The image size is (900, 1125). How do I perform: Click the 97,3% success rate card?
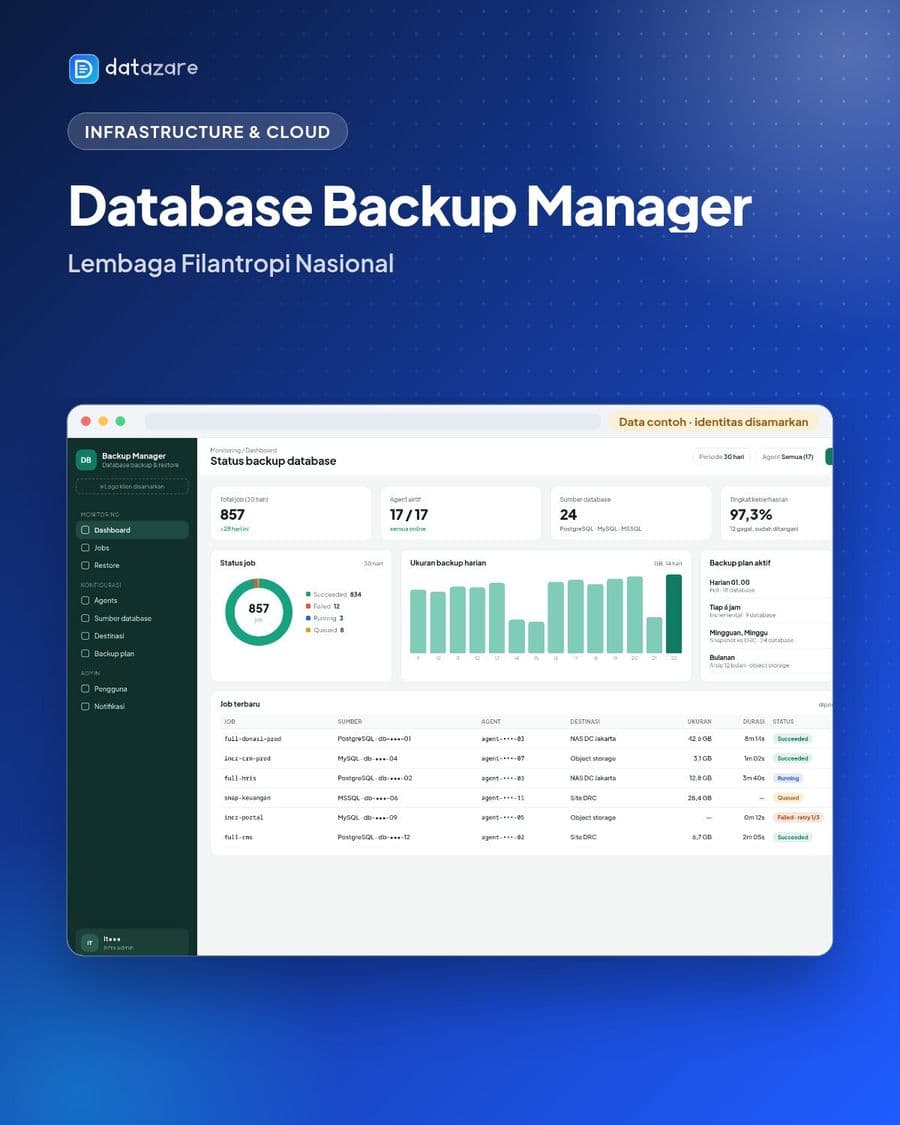[x=777, y=513]
